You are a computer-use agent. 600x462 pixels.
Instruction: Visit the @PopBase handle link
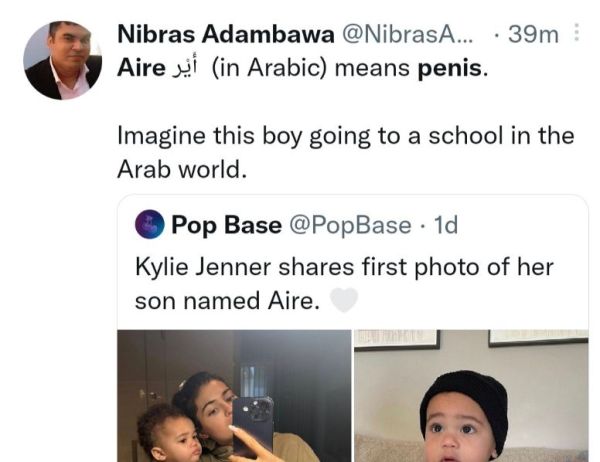[x=350, y=225]
